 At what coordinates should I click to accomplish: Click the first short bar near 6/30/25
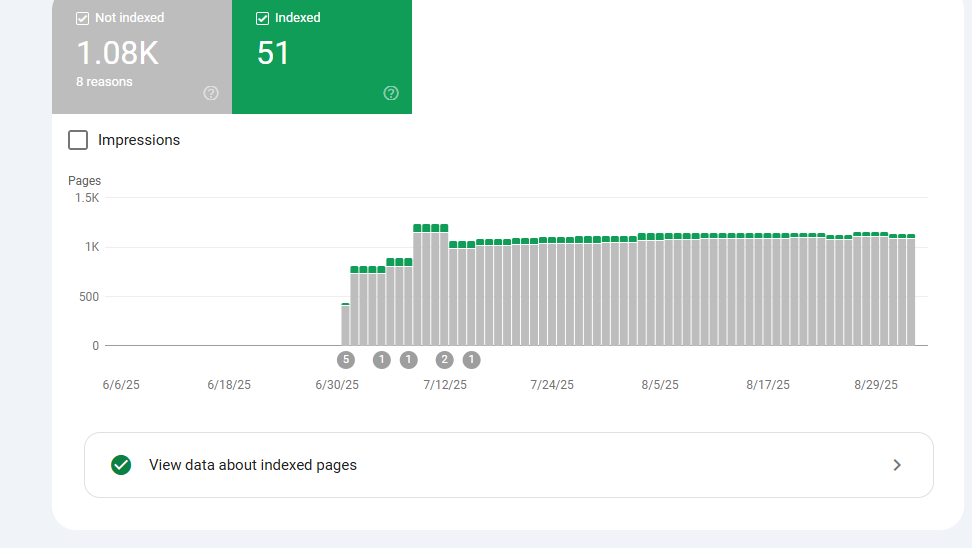coord(346,324)
